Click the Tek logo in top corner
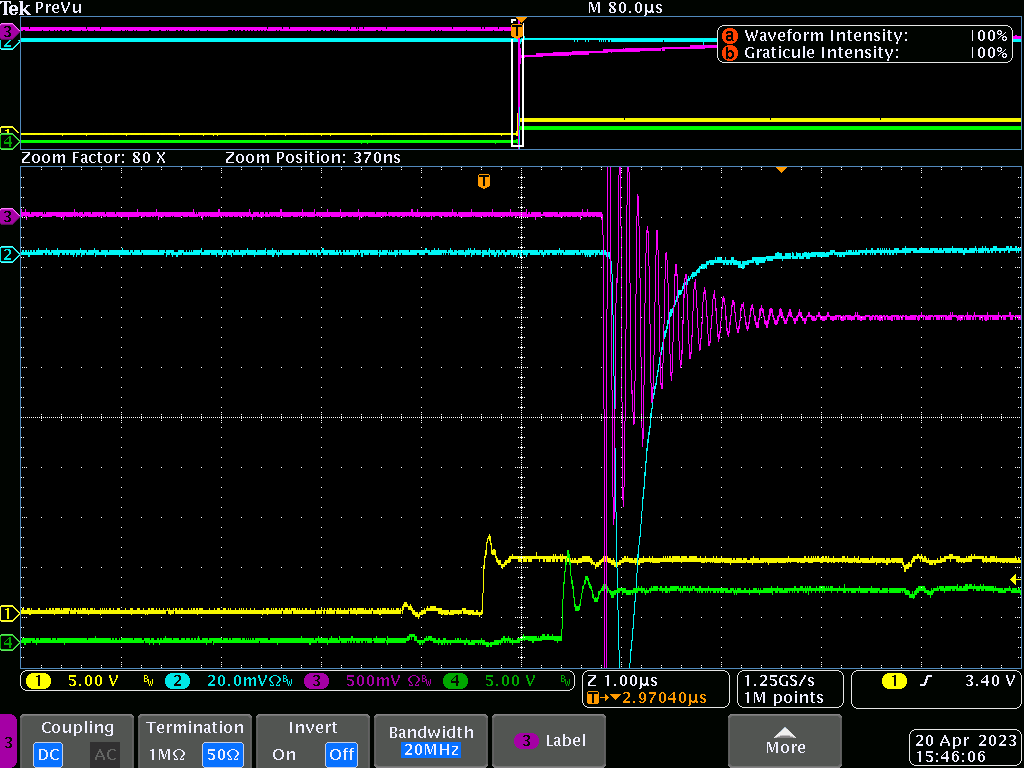This screenshot has height=768, width=1024. click(16, 8)
